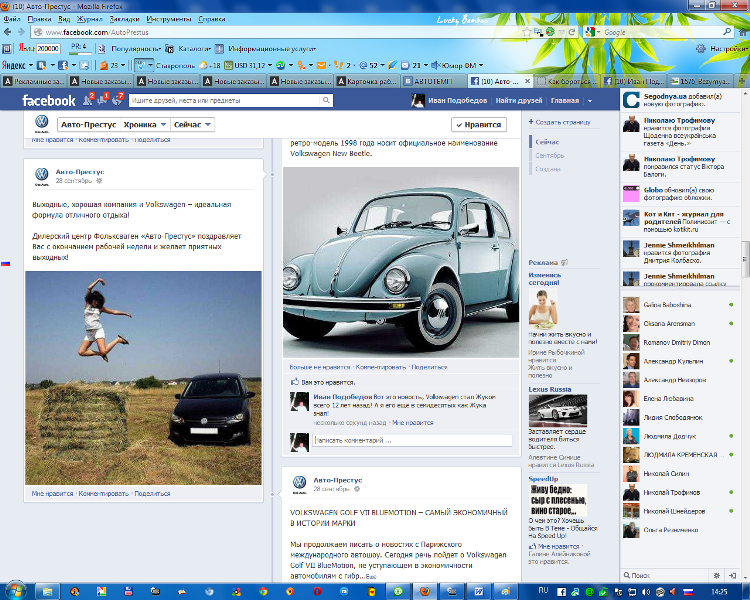Open chat settings gear icon
This screenshot has width=750, height=600.
point(717,575)
